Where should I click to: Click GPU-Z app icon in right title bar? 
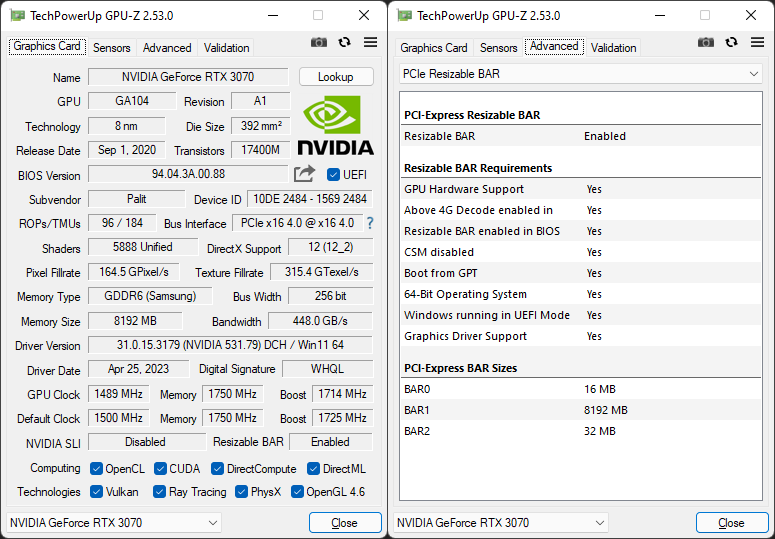[x=404, y=16]
